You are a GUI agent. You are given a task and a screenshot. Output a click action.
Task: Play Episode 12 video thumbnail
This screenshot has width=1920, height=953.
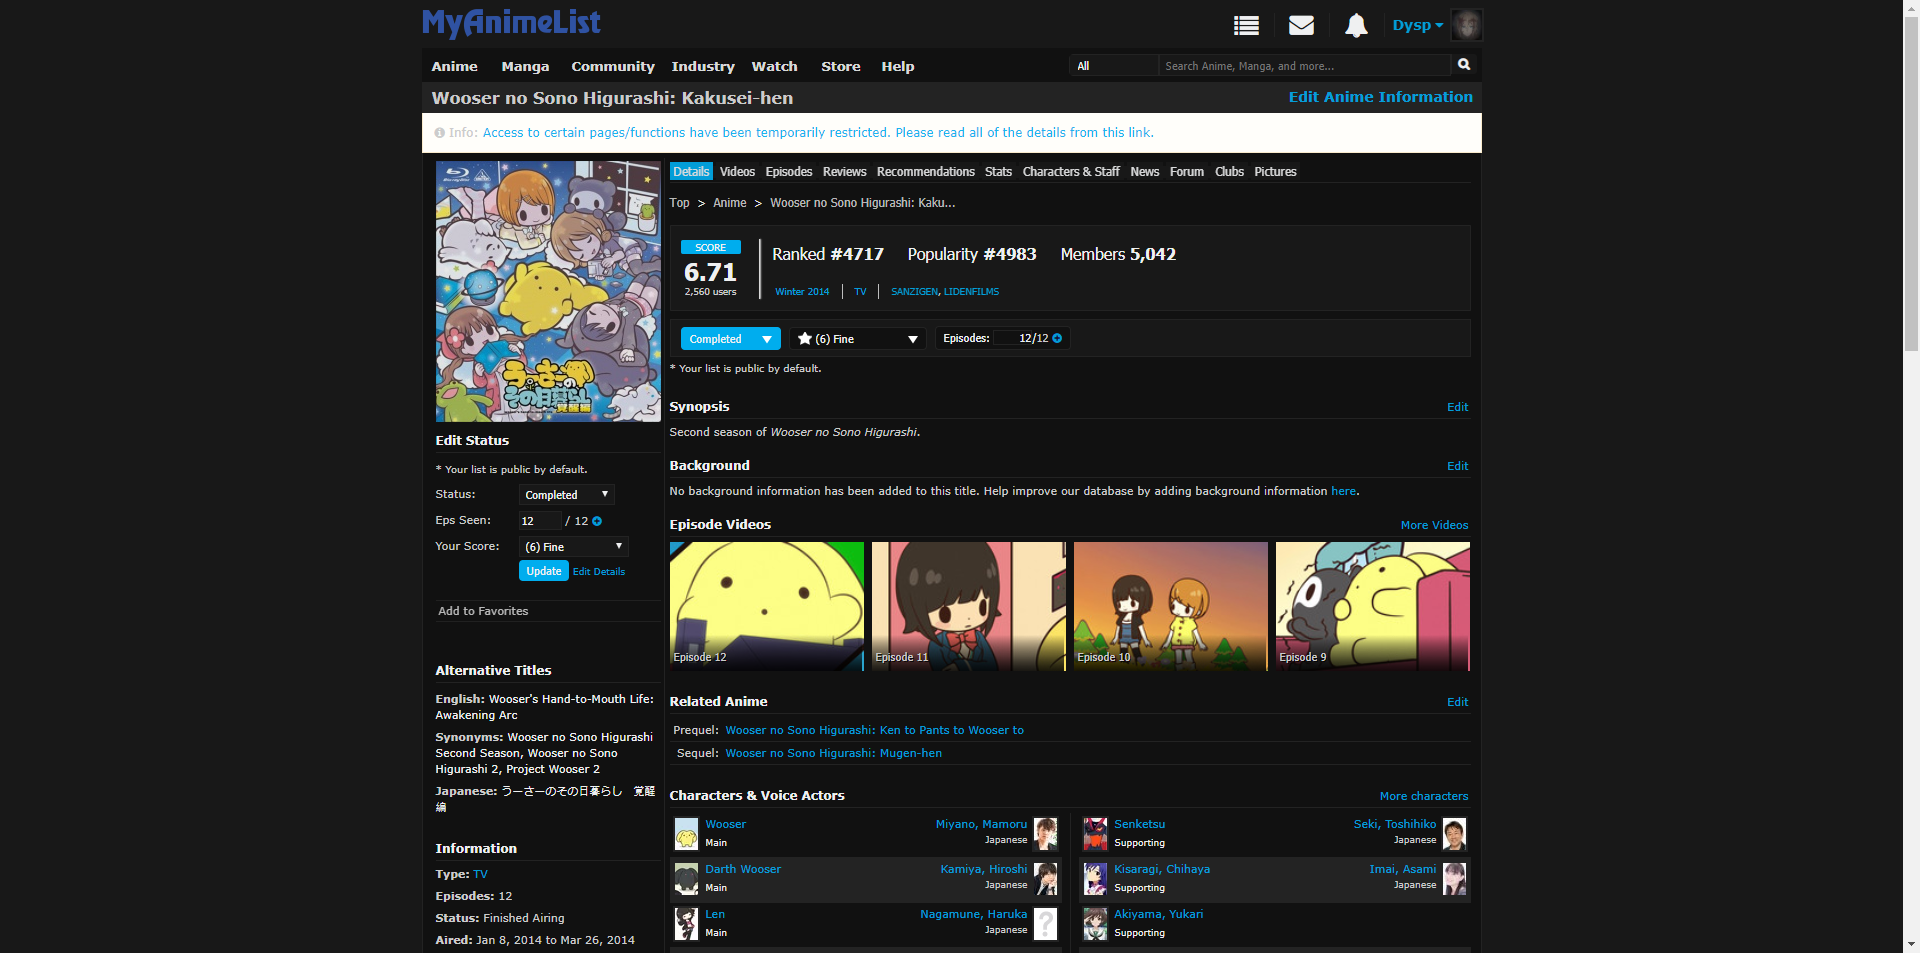coord(766,606)
